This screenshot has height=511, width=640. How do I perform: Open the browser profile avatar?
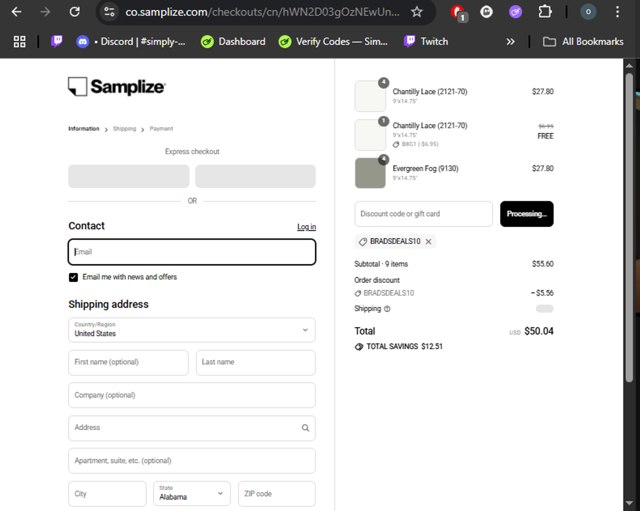coord(588,12)
